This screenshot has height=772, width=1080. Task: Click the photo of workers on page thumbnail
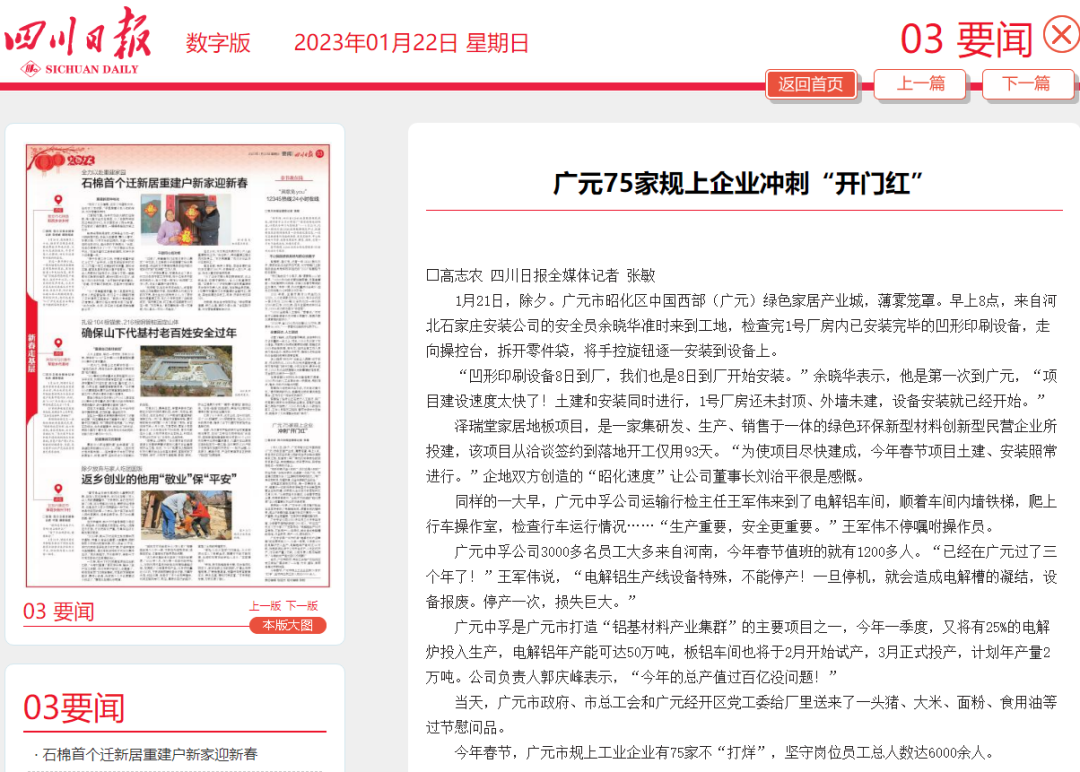[186, 515]
